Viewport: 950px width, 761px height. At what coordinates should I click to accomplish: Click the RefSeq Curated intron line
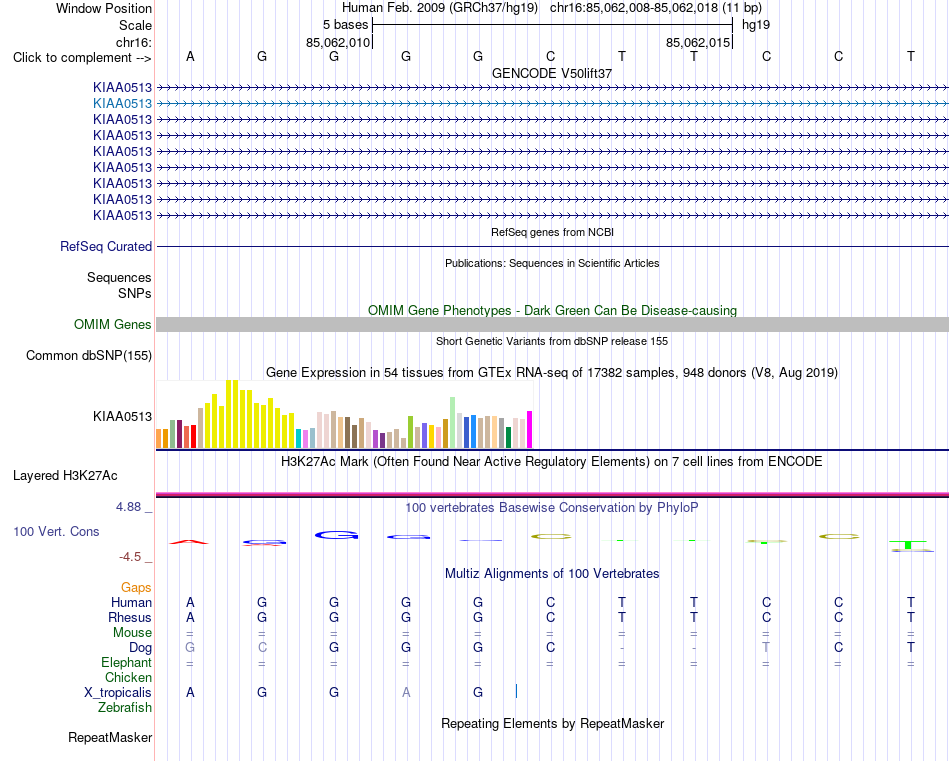(552, 247)
